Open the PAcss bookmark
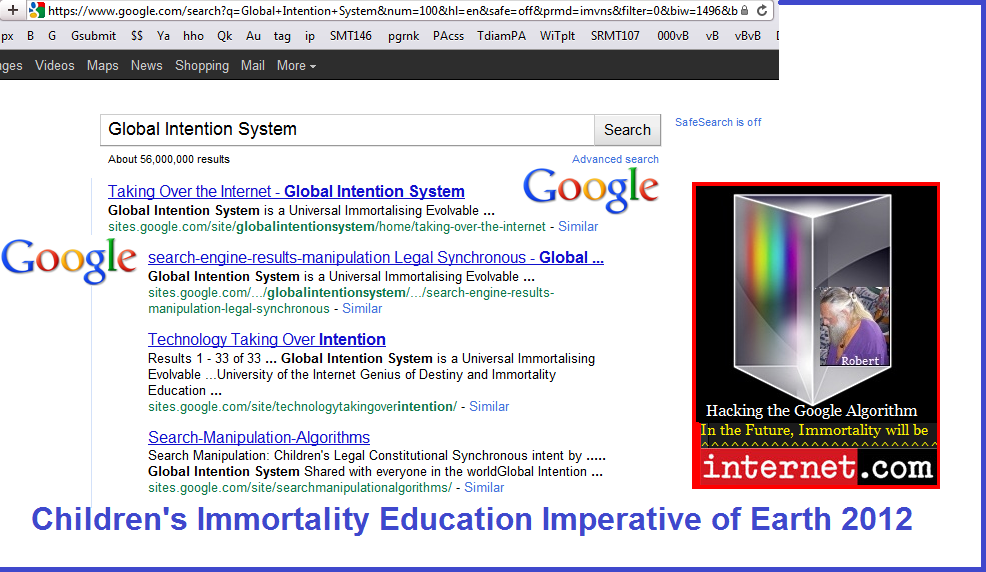 coord(448,36)
